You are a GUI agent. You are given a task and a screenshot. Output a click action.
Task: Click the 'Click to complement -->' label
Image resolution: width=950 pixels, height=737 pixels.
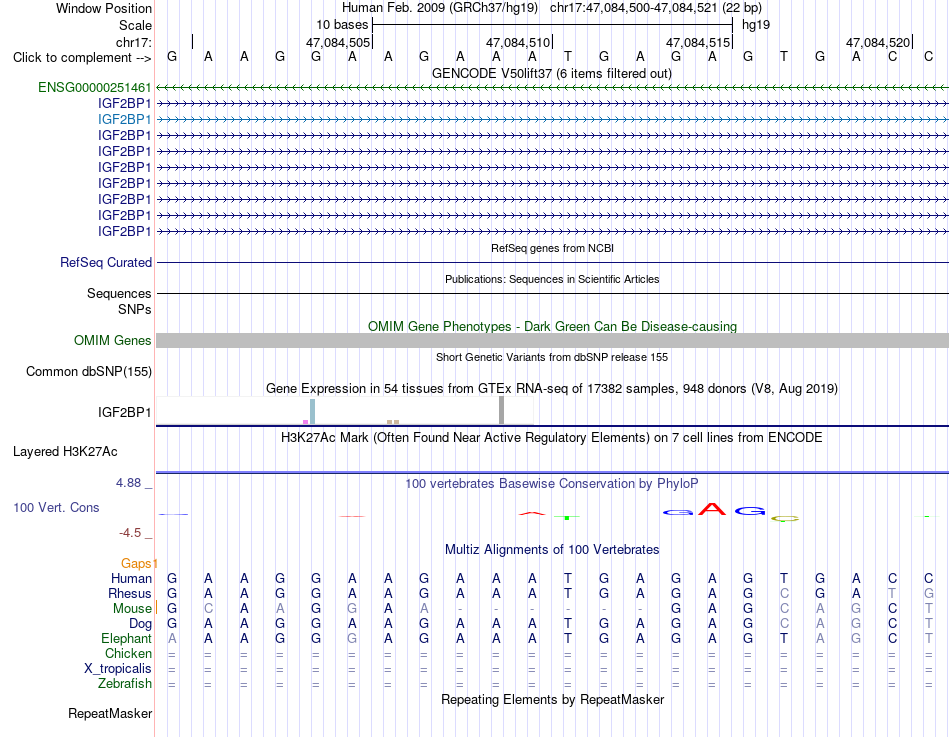coord(82,58)
